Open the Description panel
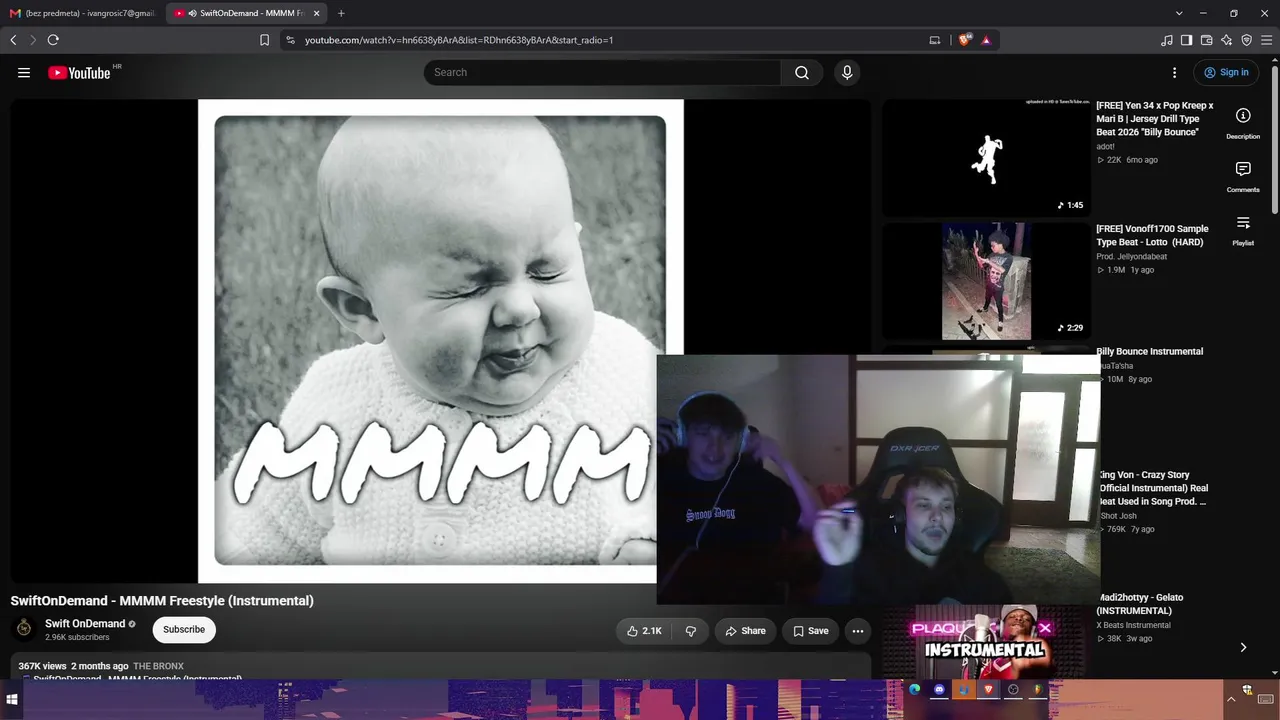Viewport: 1280px width, 720px height. (x=1243, y=123)
